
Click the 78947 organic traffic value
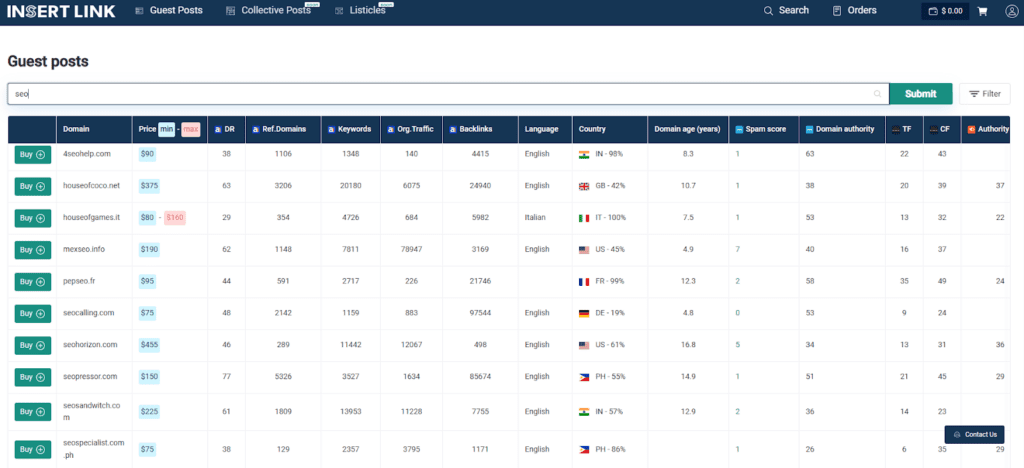pyautogui.click(x=411, y=249)
